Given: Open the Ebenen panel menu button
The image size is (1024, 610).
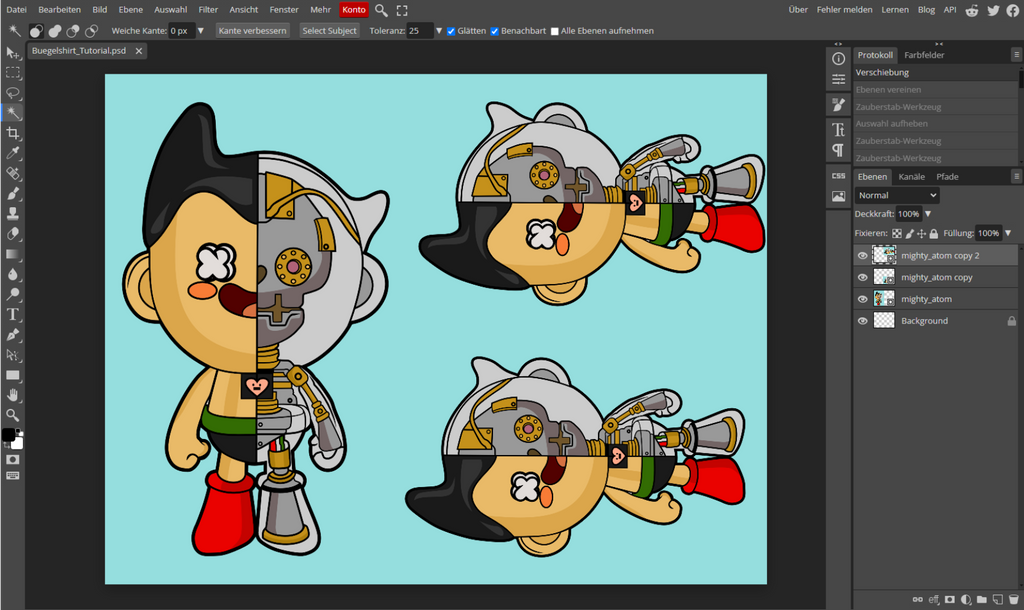Looking at the screenshot, I should coord(1016,176).
